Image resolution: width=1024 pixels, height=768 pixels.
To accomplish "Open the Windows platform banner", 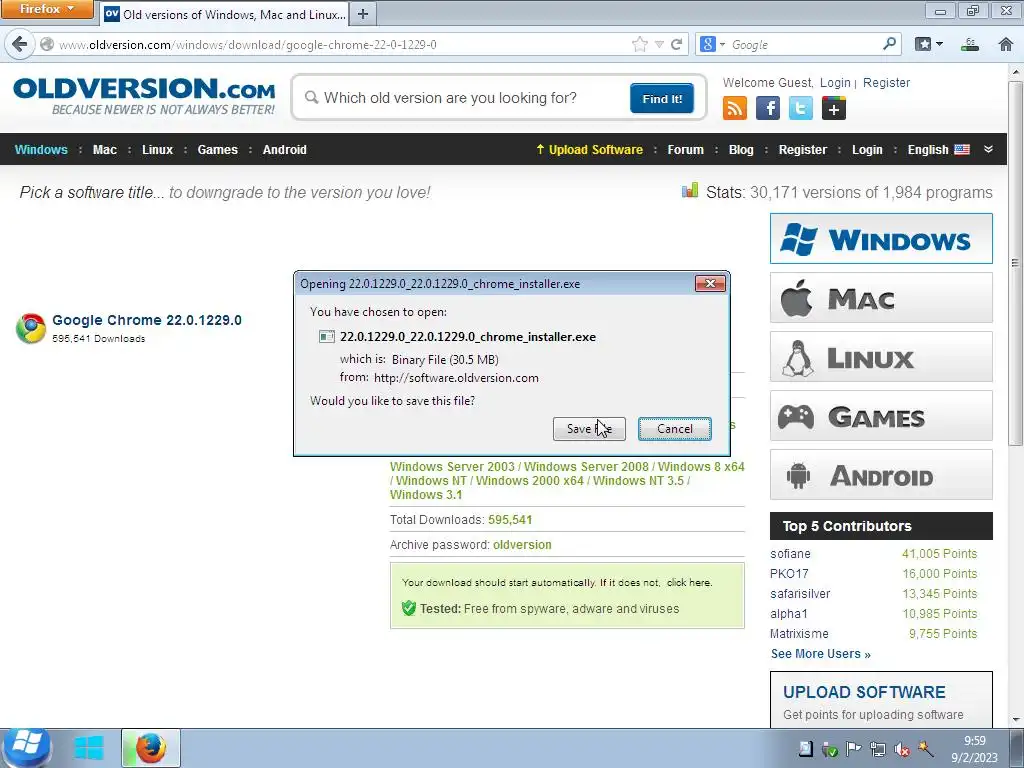I will pyautogui.click(x=881, y=238).
